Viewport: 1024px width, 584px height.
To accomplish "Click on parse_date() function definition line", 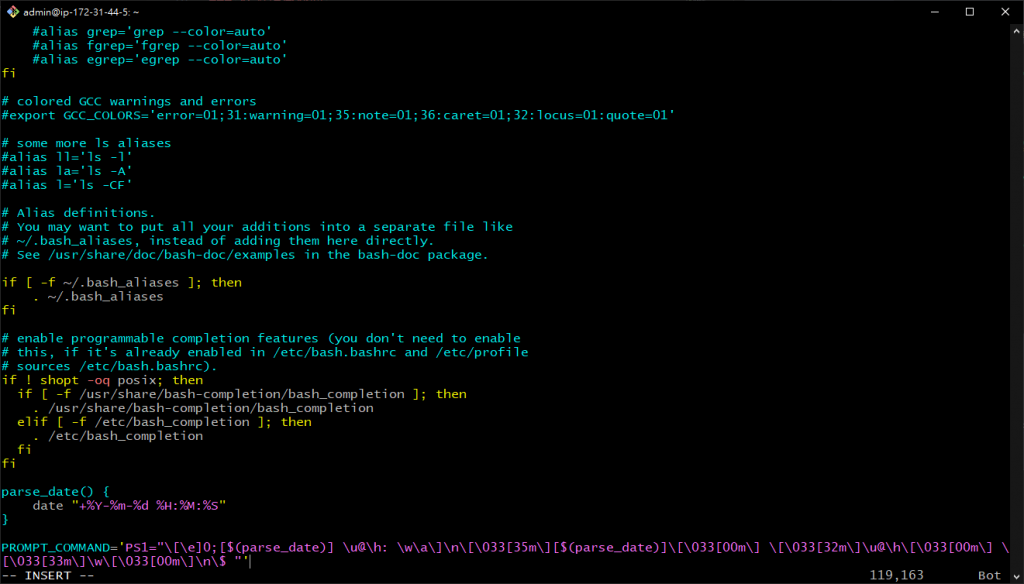I will 56,491.
